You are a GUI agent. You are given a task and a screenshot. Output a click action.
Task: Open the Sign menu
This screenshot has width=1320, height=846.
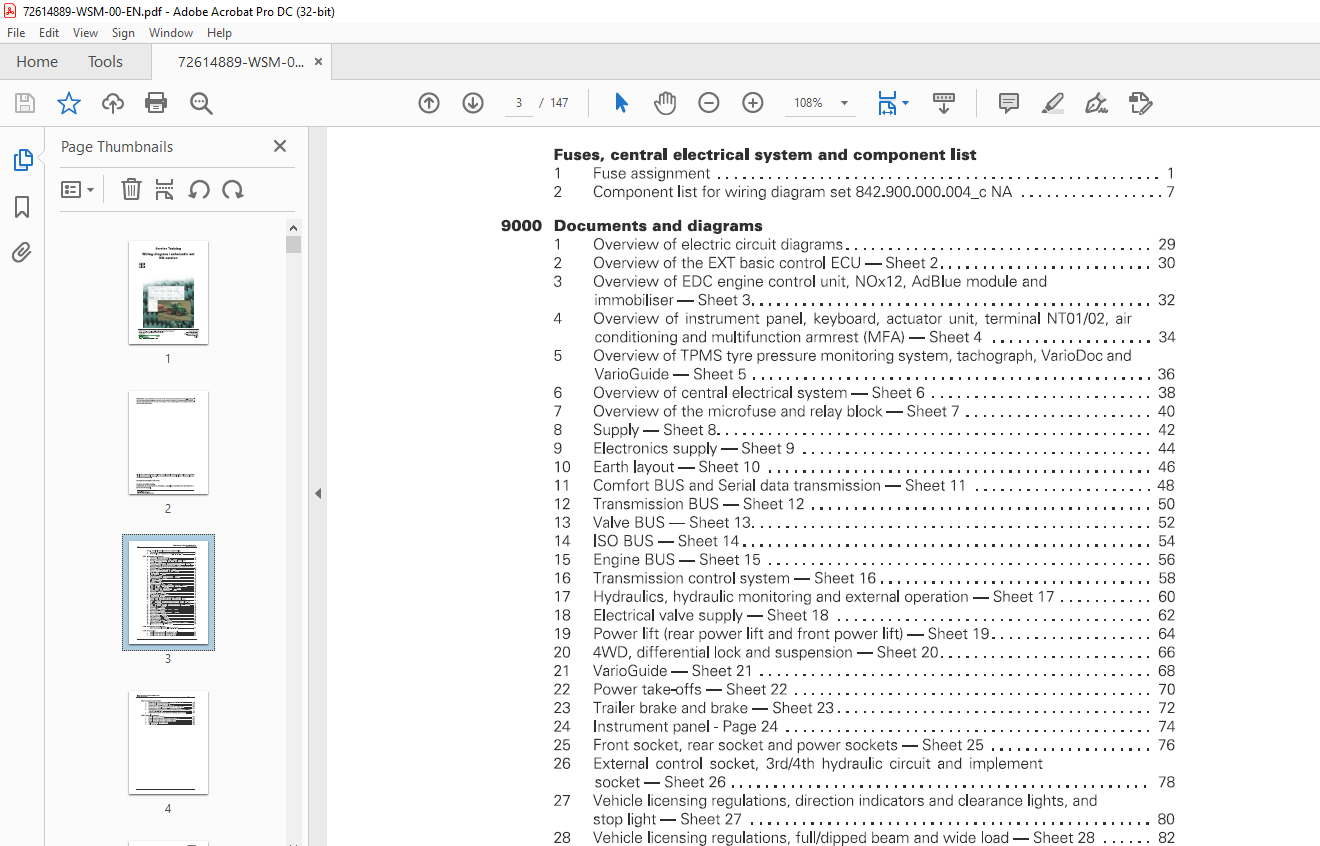tap(123, 33)
